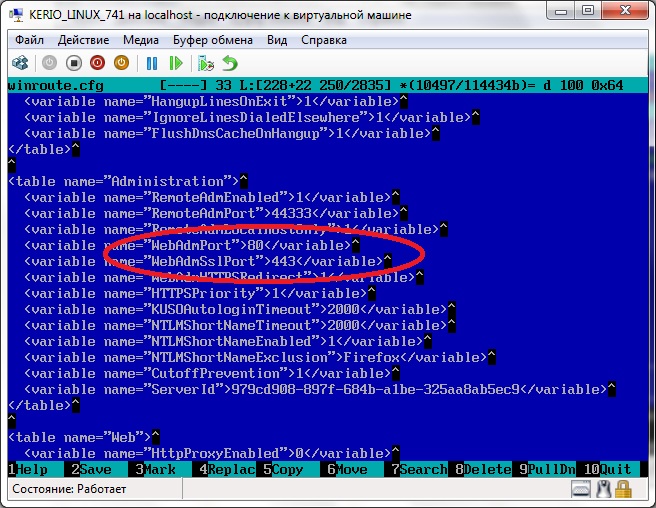The height and width of the screenshot is (508, 656).
Task: Open the Справка menu
Action: point(323,40)
